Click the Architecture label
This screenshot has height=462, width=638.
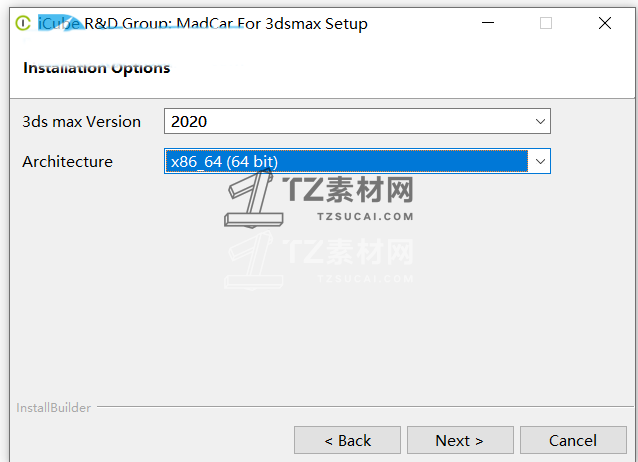[67, 162]
